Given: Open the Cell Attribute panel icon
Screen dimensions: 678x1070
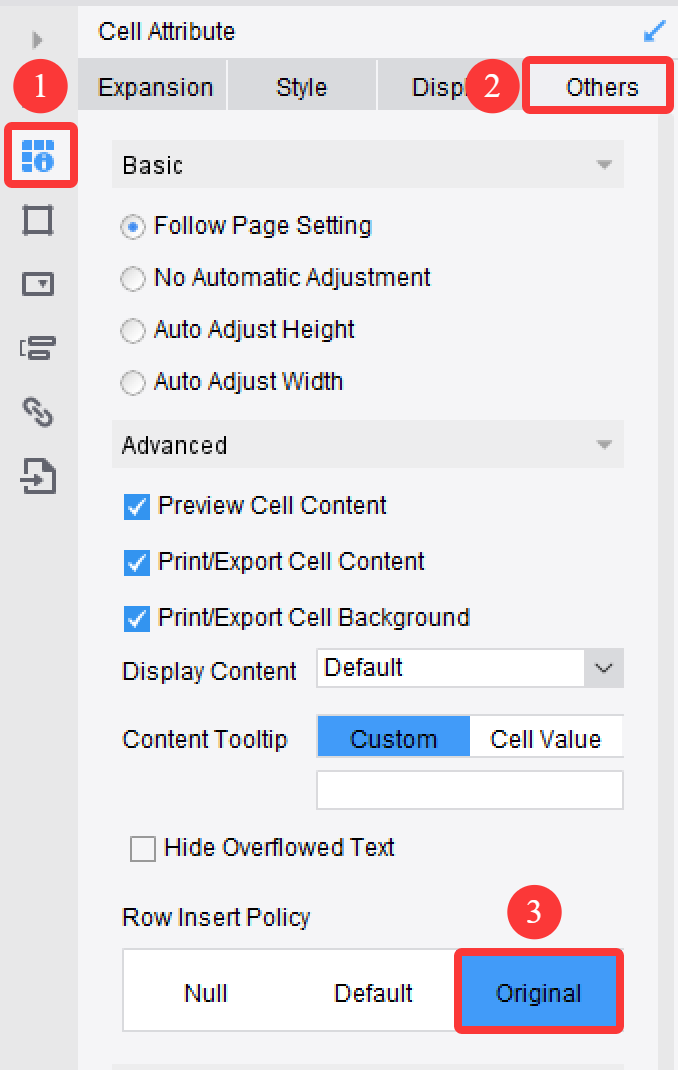Looking at the screenshot, I should 40,156.
